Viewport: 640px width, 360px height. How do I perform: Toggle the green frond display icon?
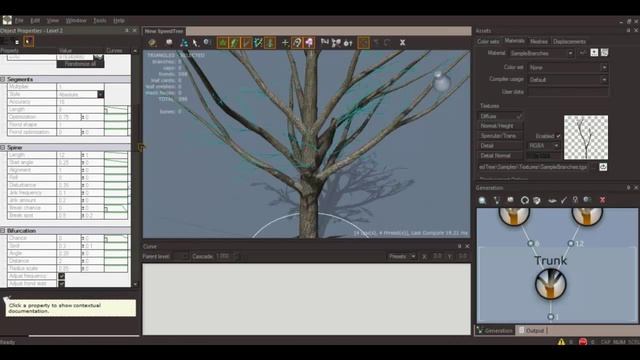pyautogui.click(x=234, y=42)
